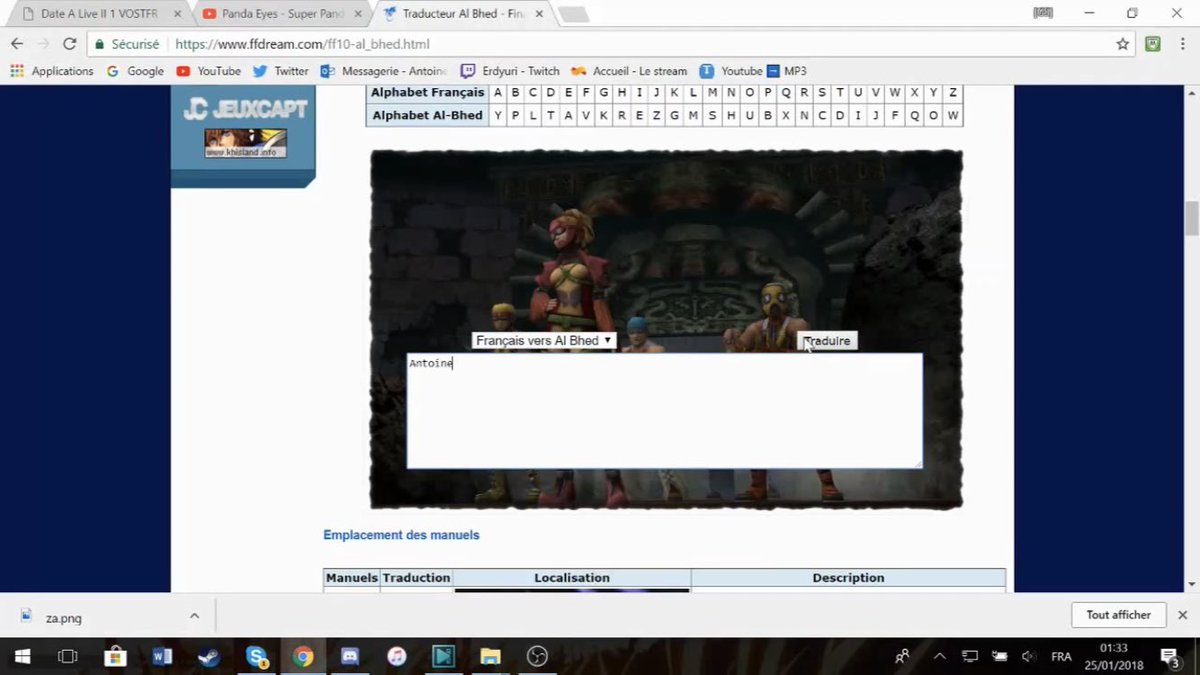
Task: Click the Alphabet Français row header
Action: click(x=427, y=93)
